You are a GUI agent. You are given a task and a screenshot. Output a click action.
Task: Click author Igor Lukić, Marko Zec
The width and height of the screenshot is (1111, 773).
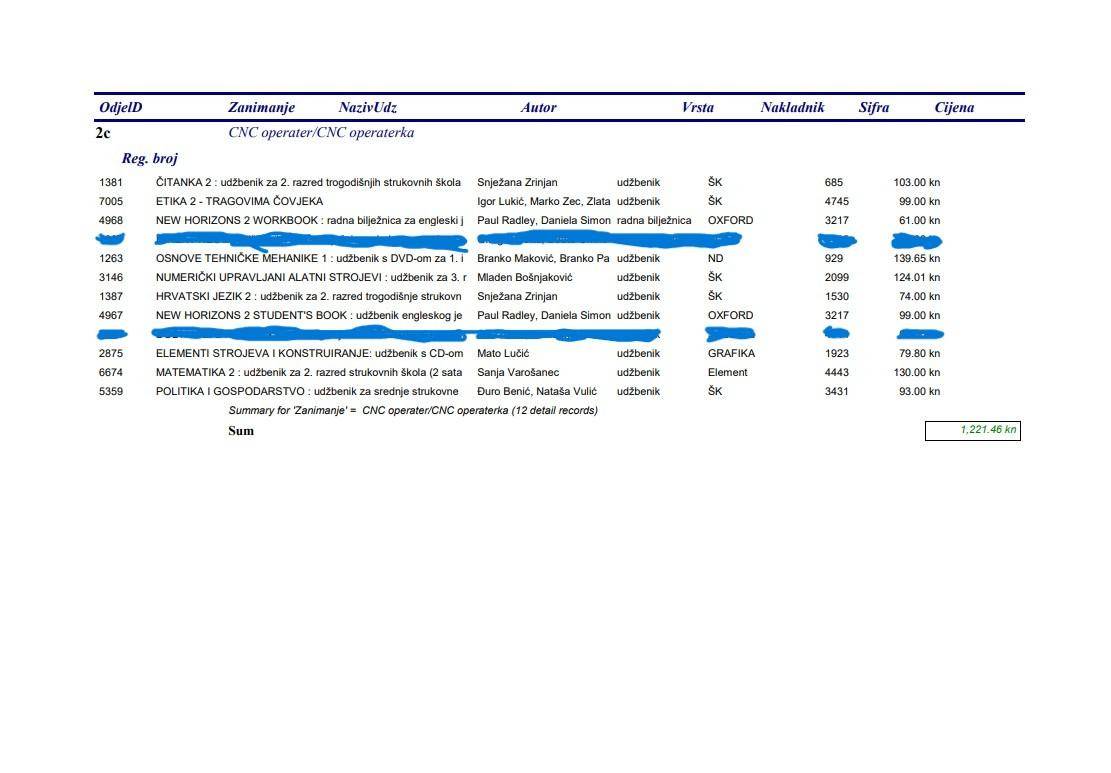(543, 202)
